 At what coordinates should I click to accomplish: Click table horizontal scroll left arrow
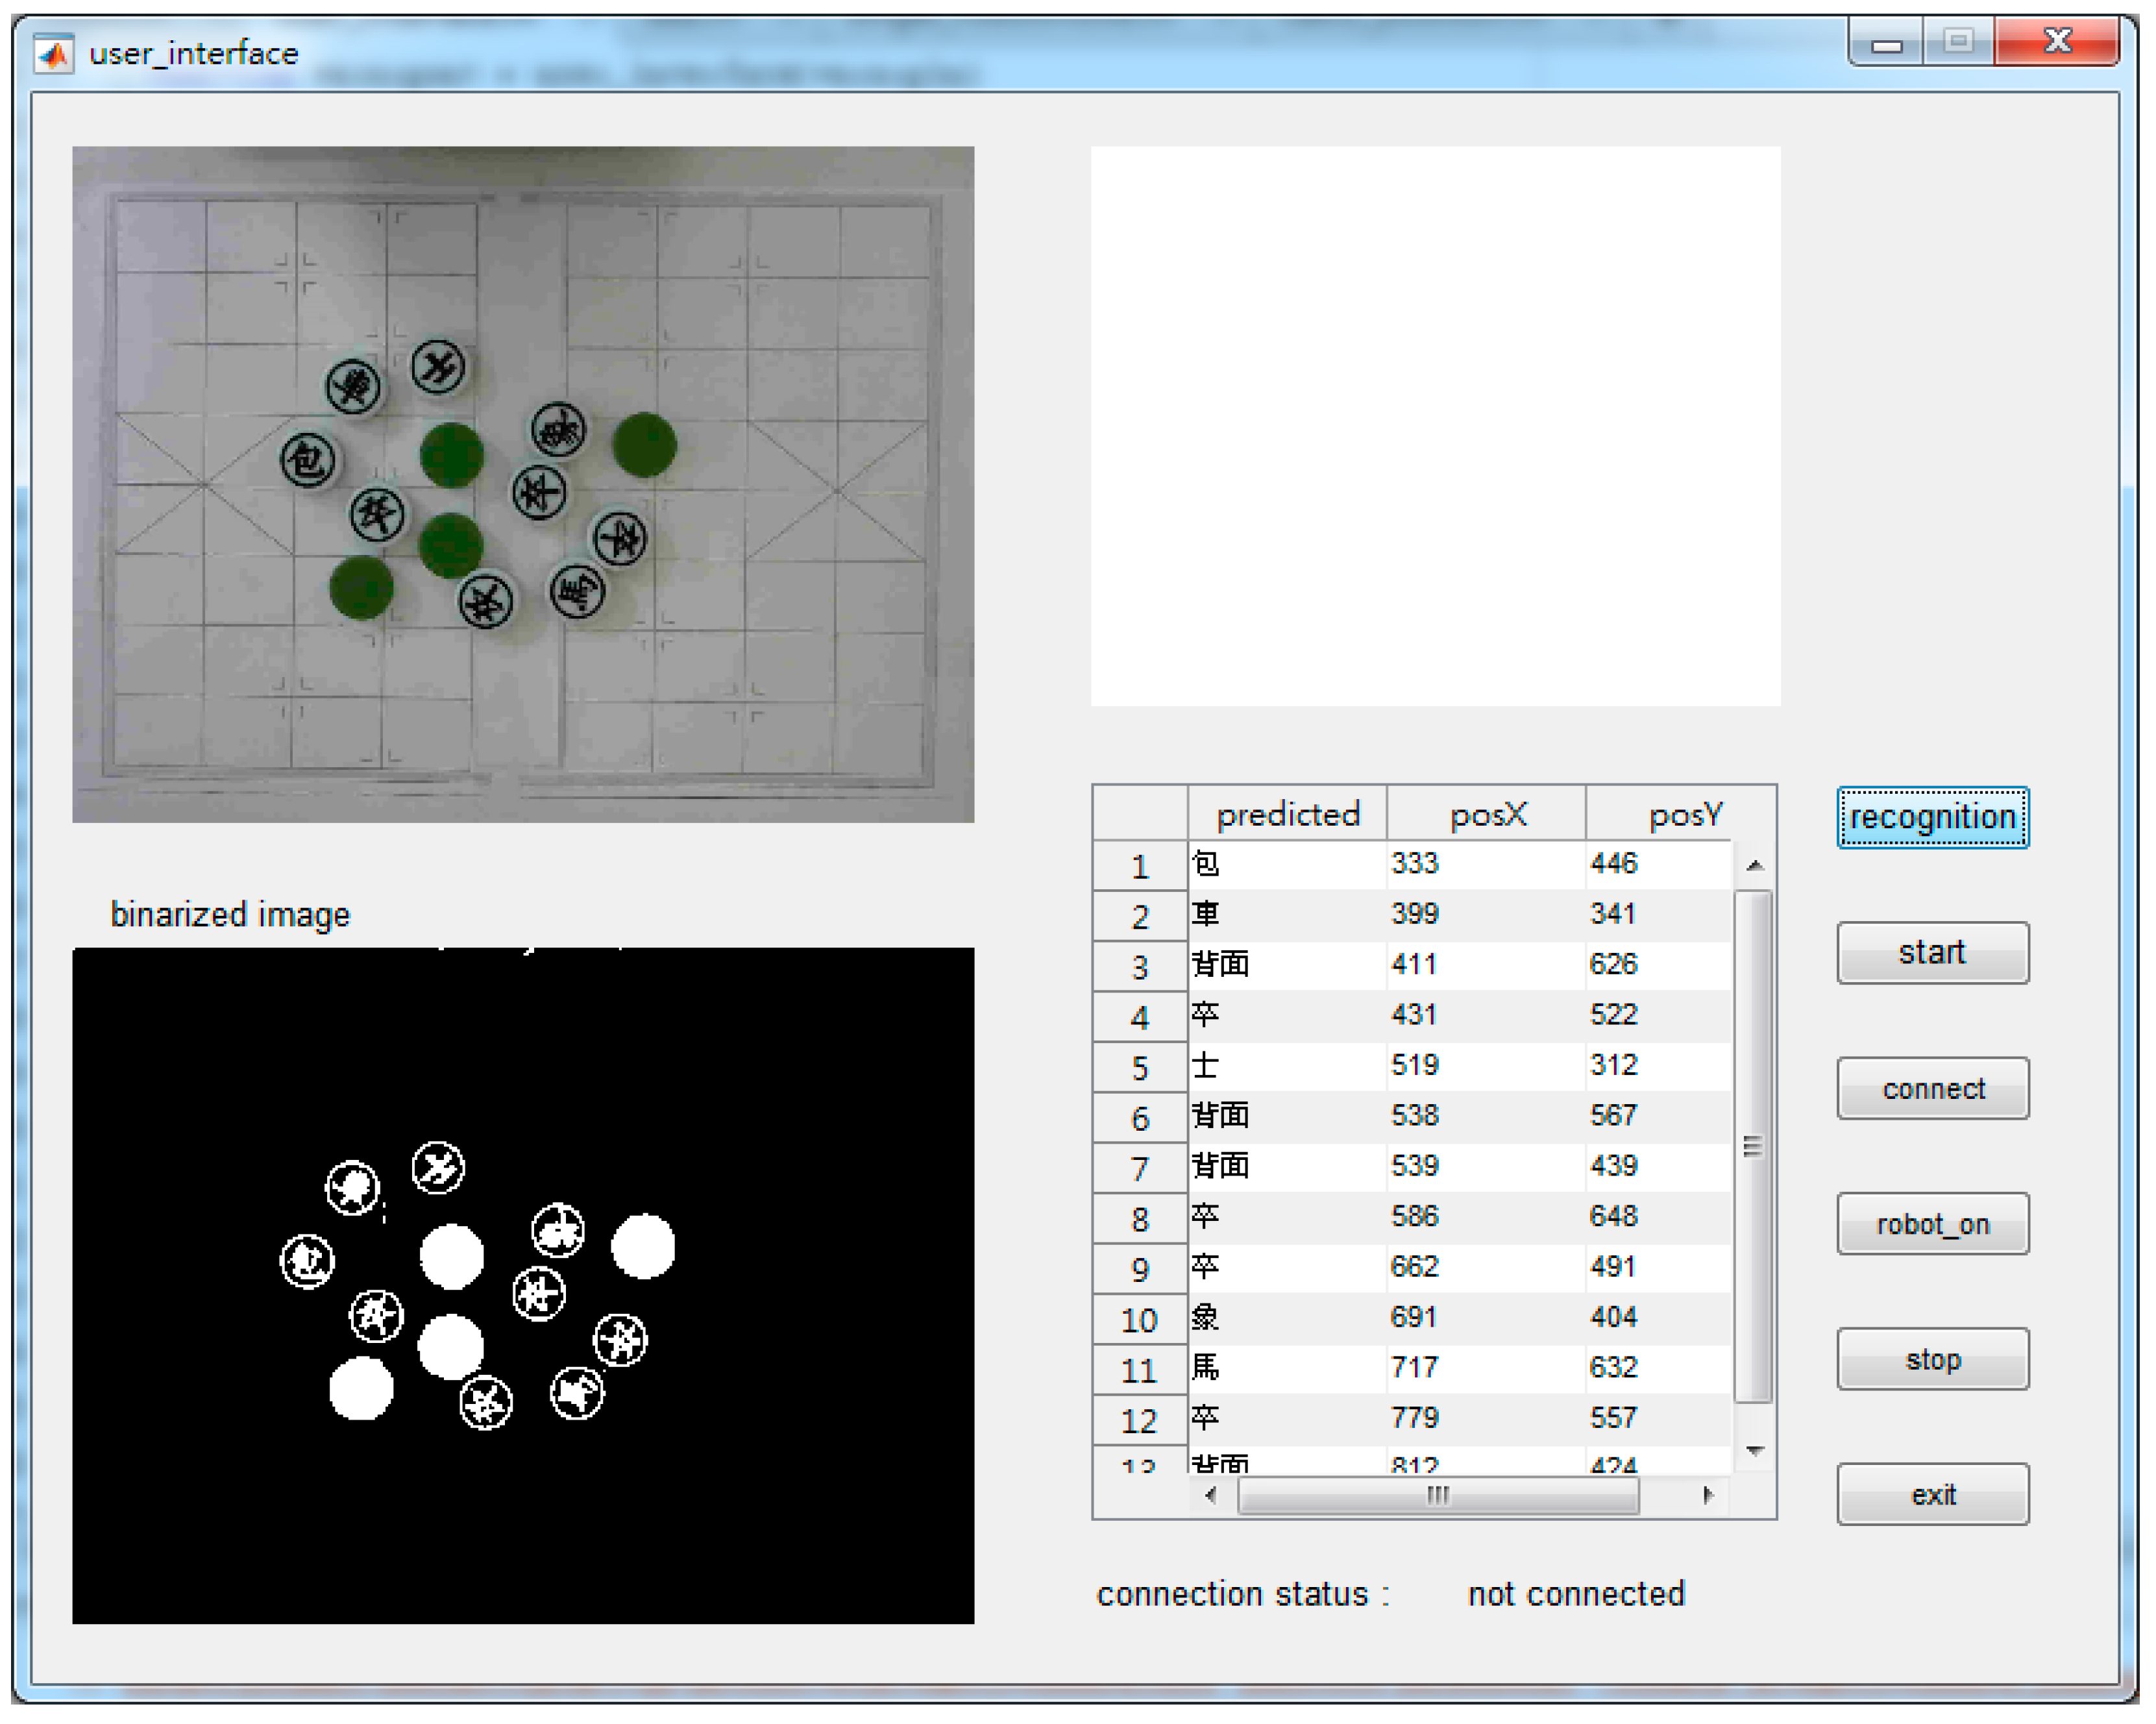coord(1211,1495)
